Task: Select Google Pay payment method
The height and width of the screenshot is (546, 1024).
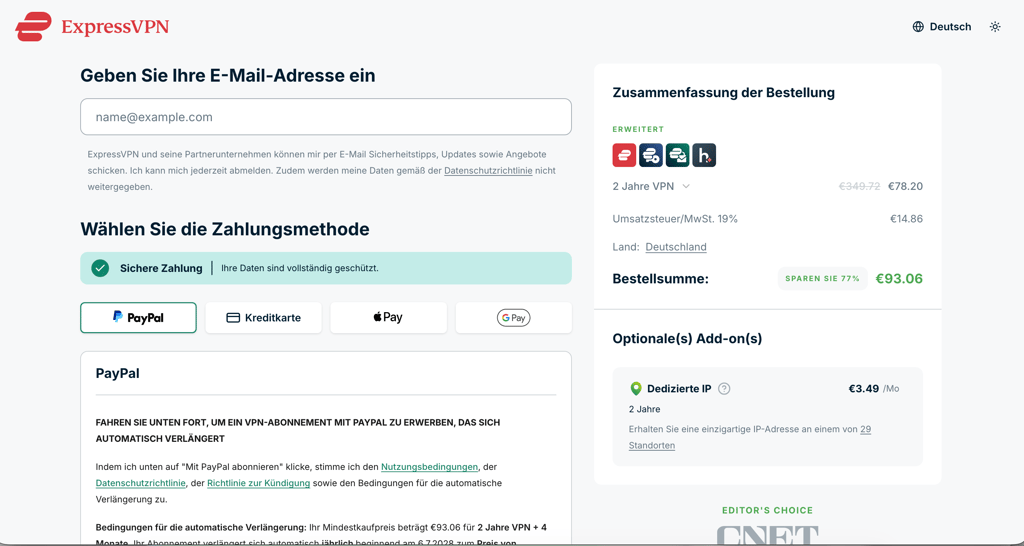Action: 513,317
